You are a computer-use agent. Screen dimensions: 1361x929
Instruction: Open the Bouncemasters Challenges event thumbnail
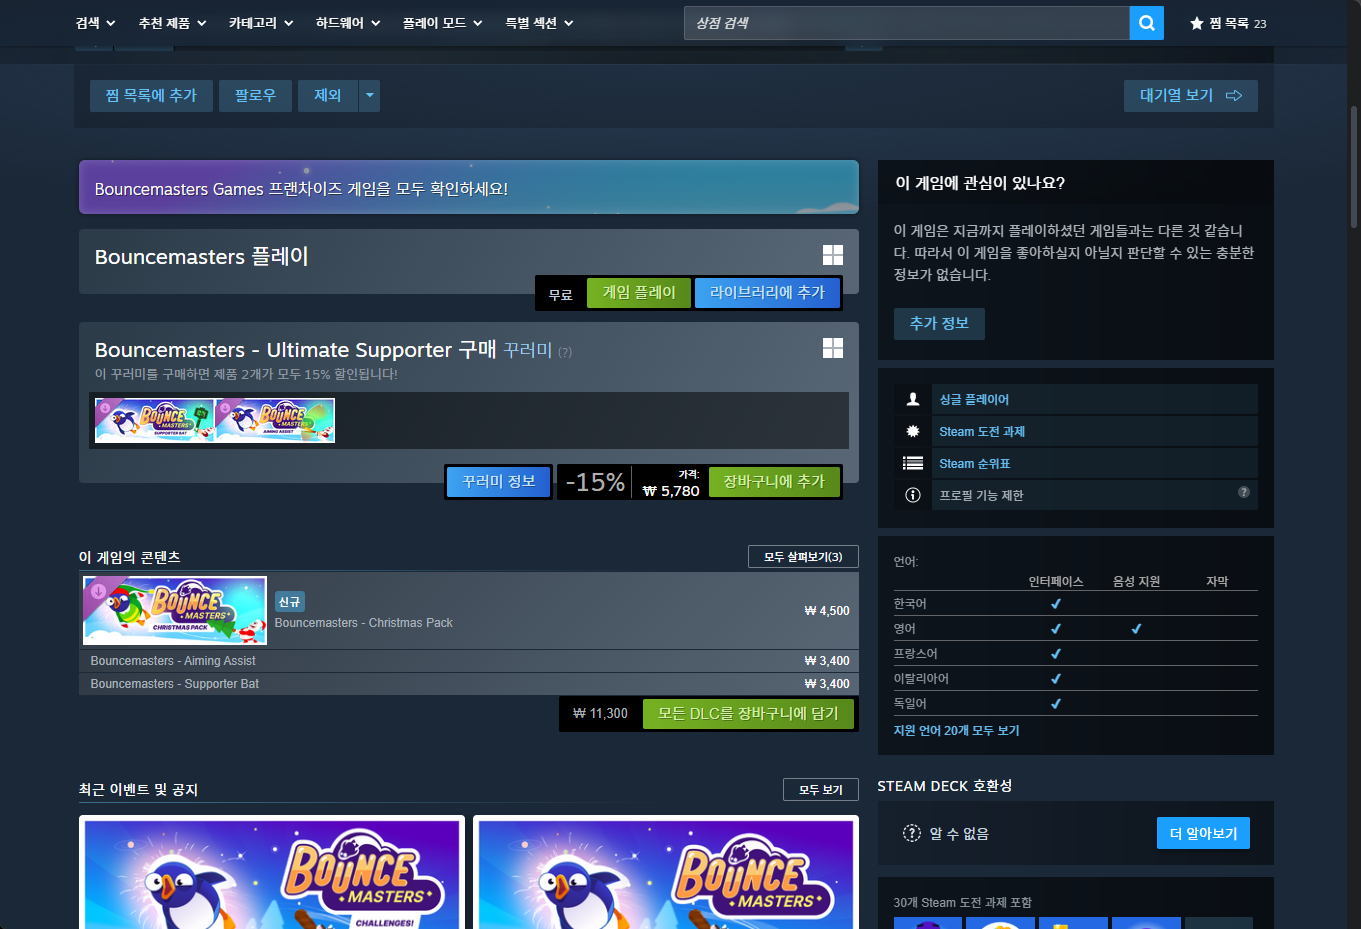tap(272, 872)
